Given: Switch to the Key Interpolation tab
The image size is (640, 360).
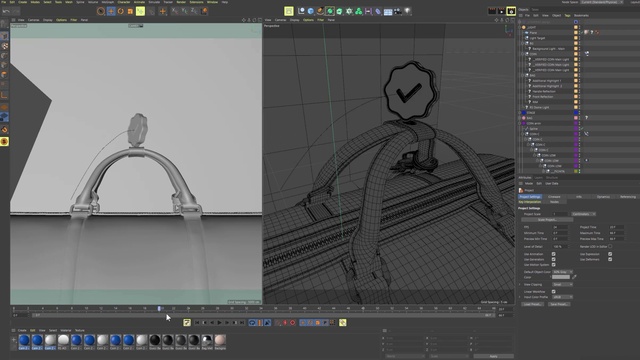Looking at the screenshot, I should coord(530,202).
